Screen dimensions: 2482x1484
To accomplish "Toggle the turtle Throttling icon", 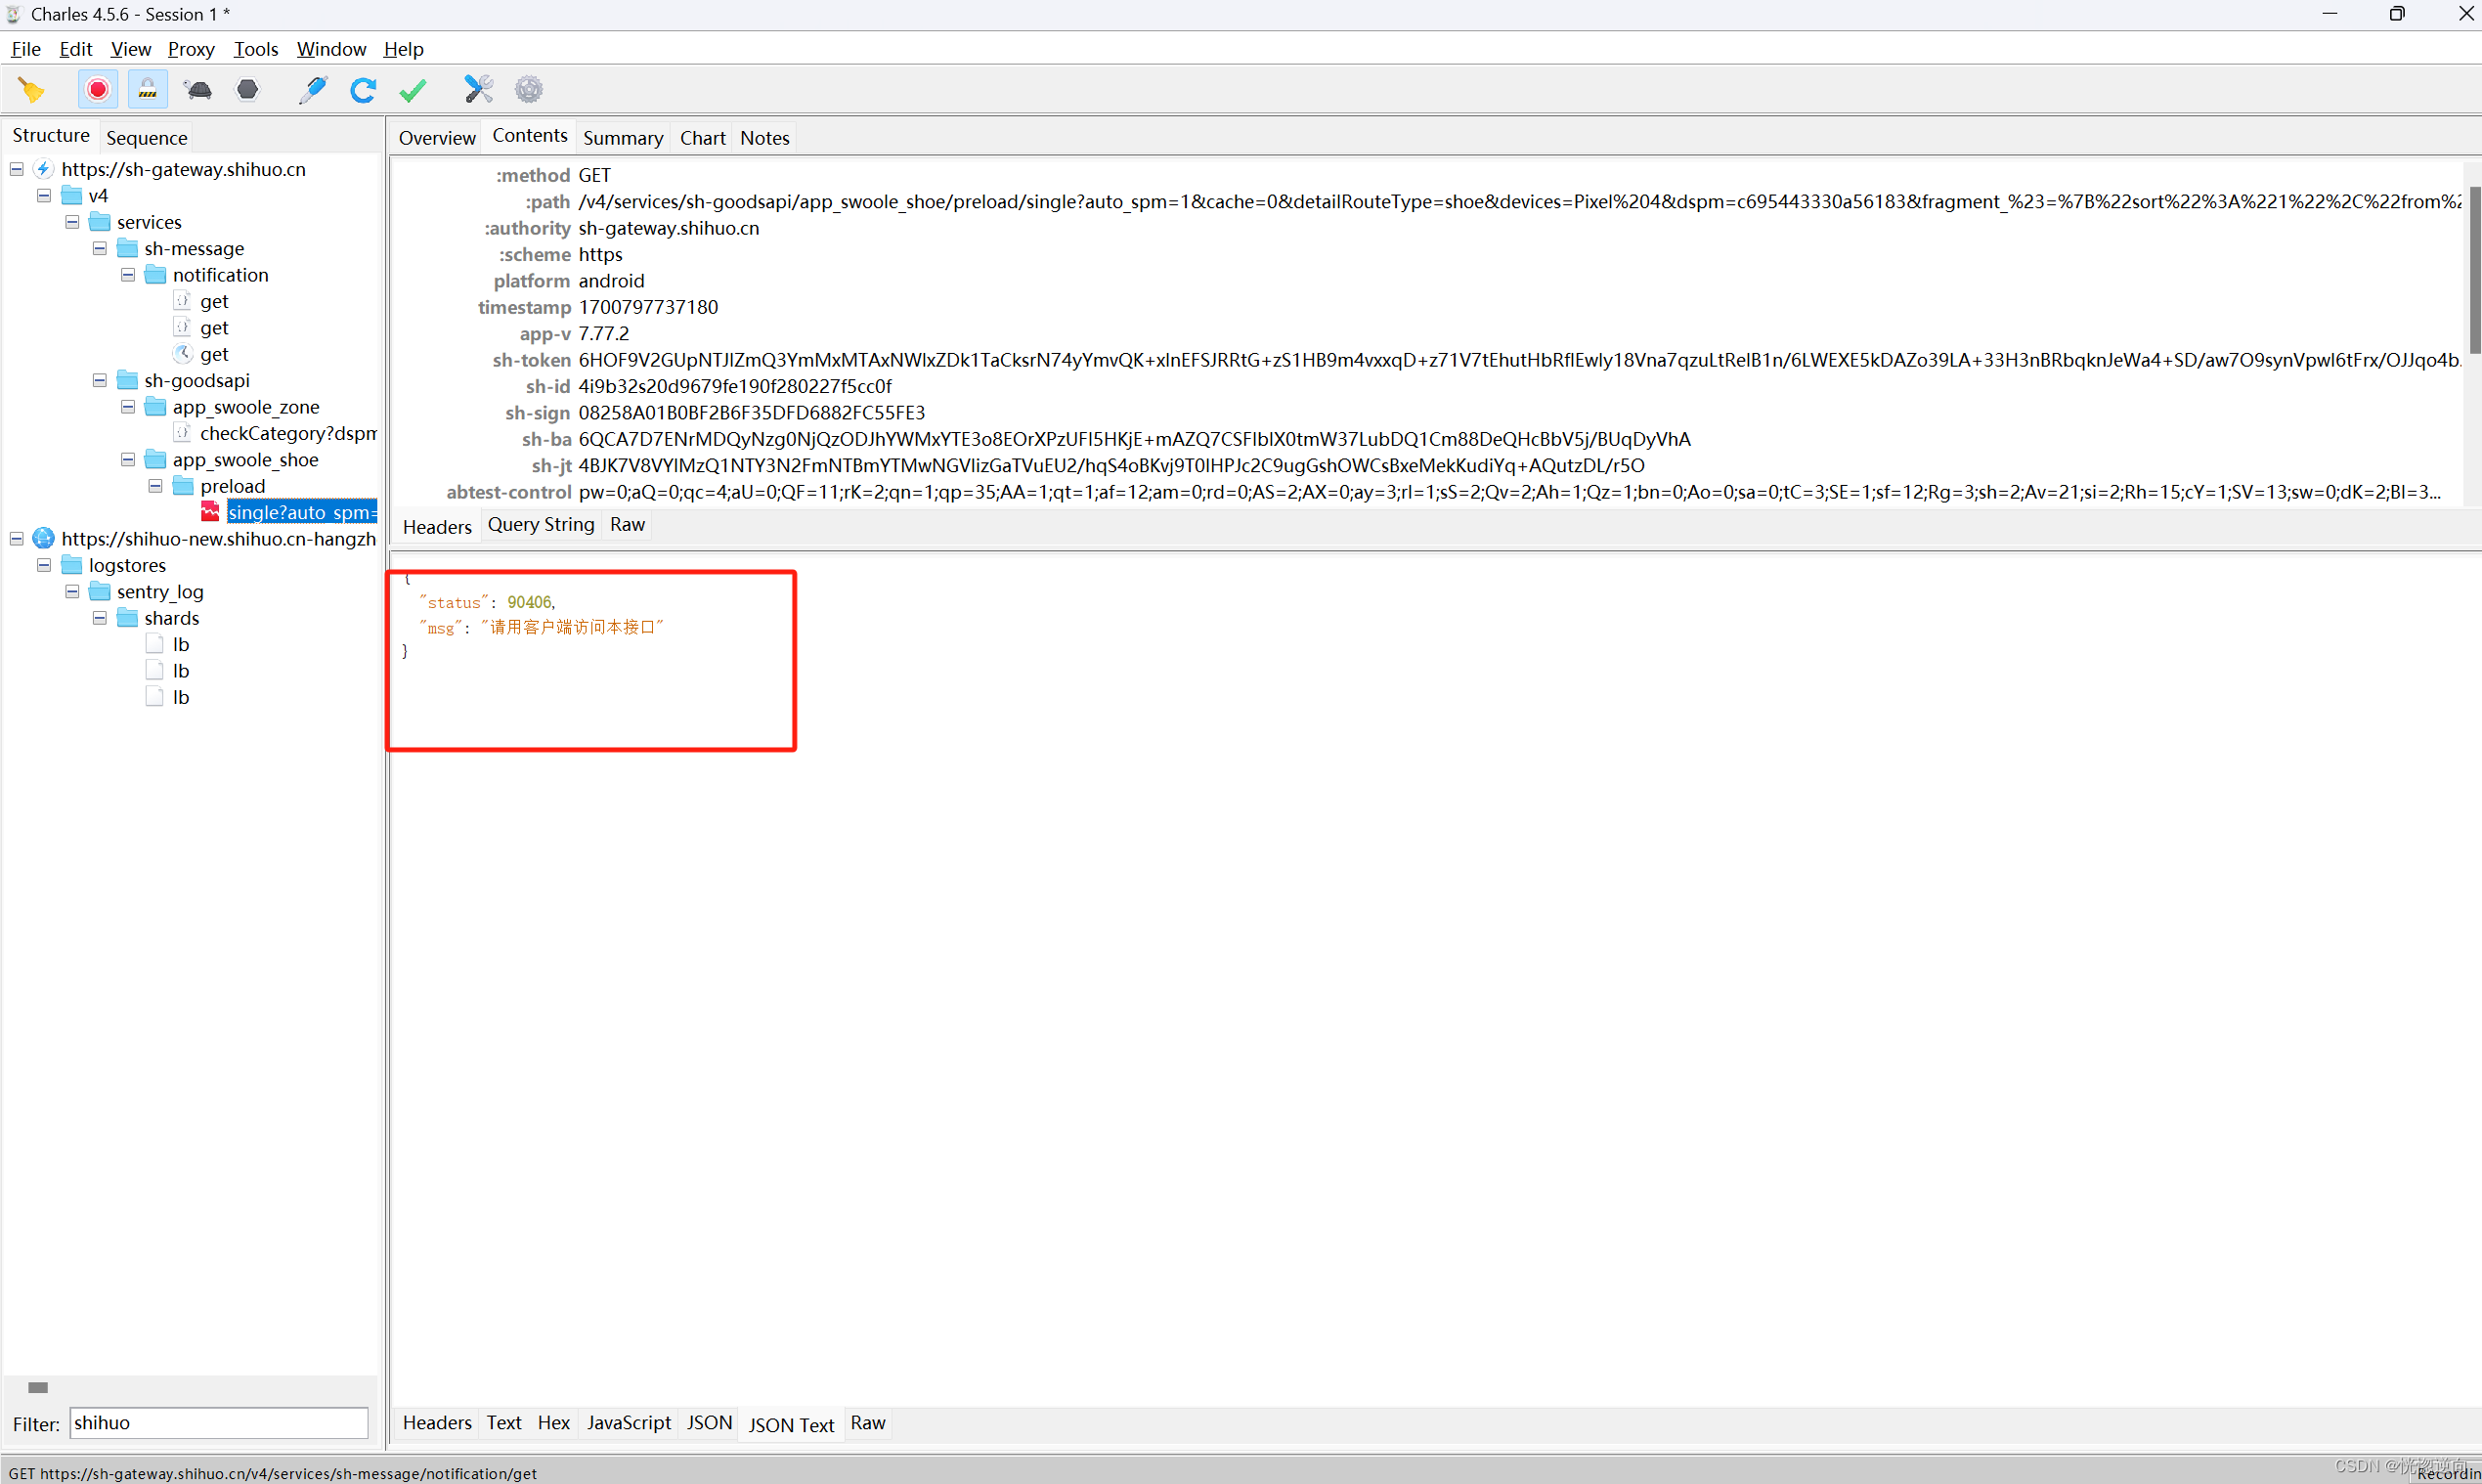I will pyautogui.click(x=198, y=90).
